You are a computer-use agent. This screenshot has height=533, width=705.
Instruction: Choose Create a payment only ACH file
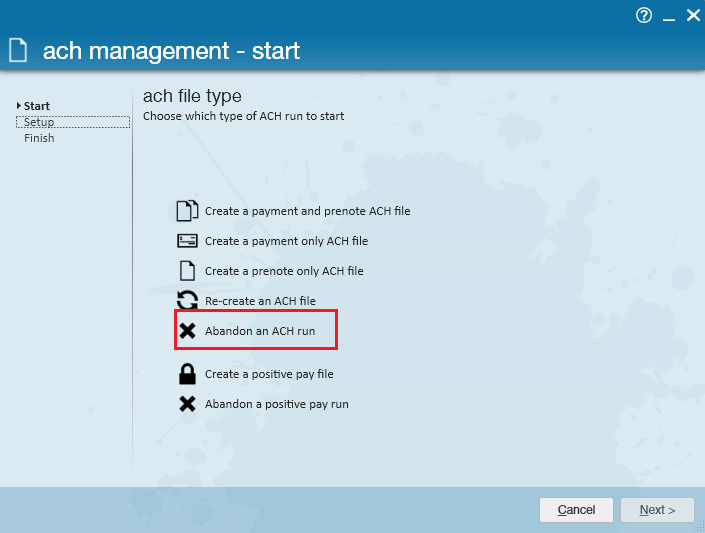pos(286,241)
